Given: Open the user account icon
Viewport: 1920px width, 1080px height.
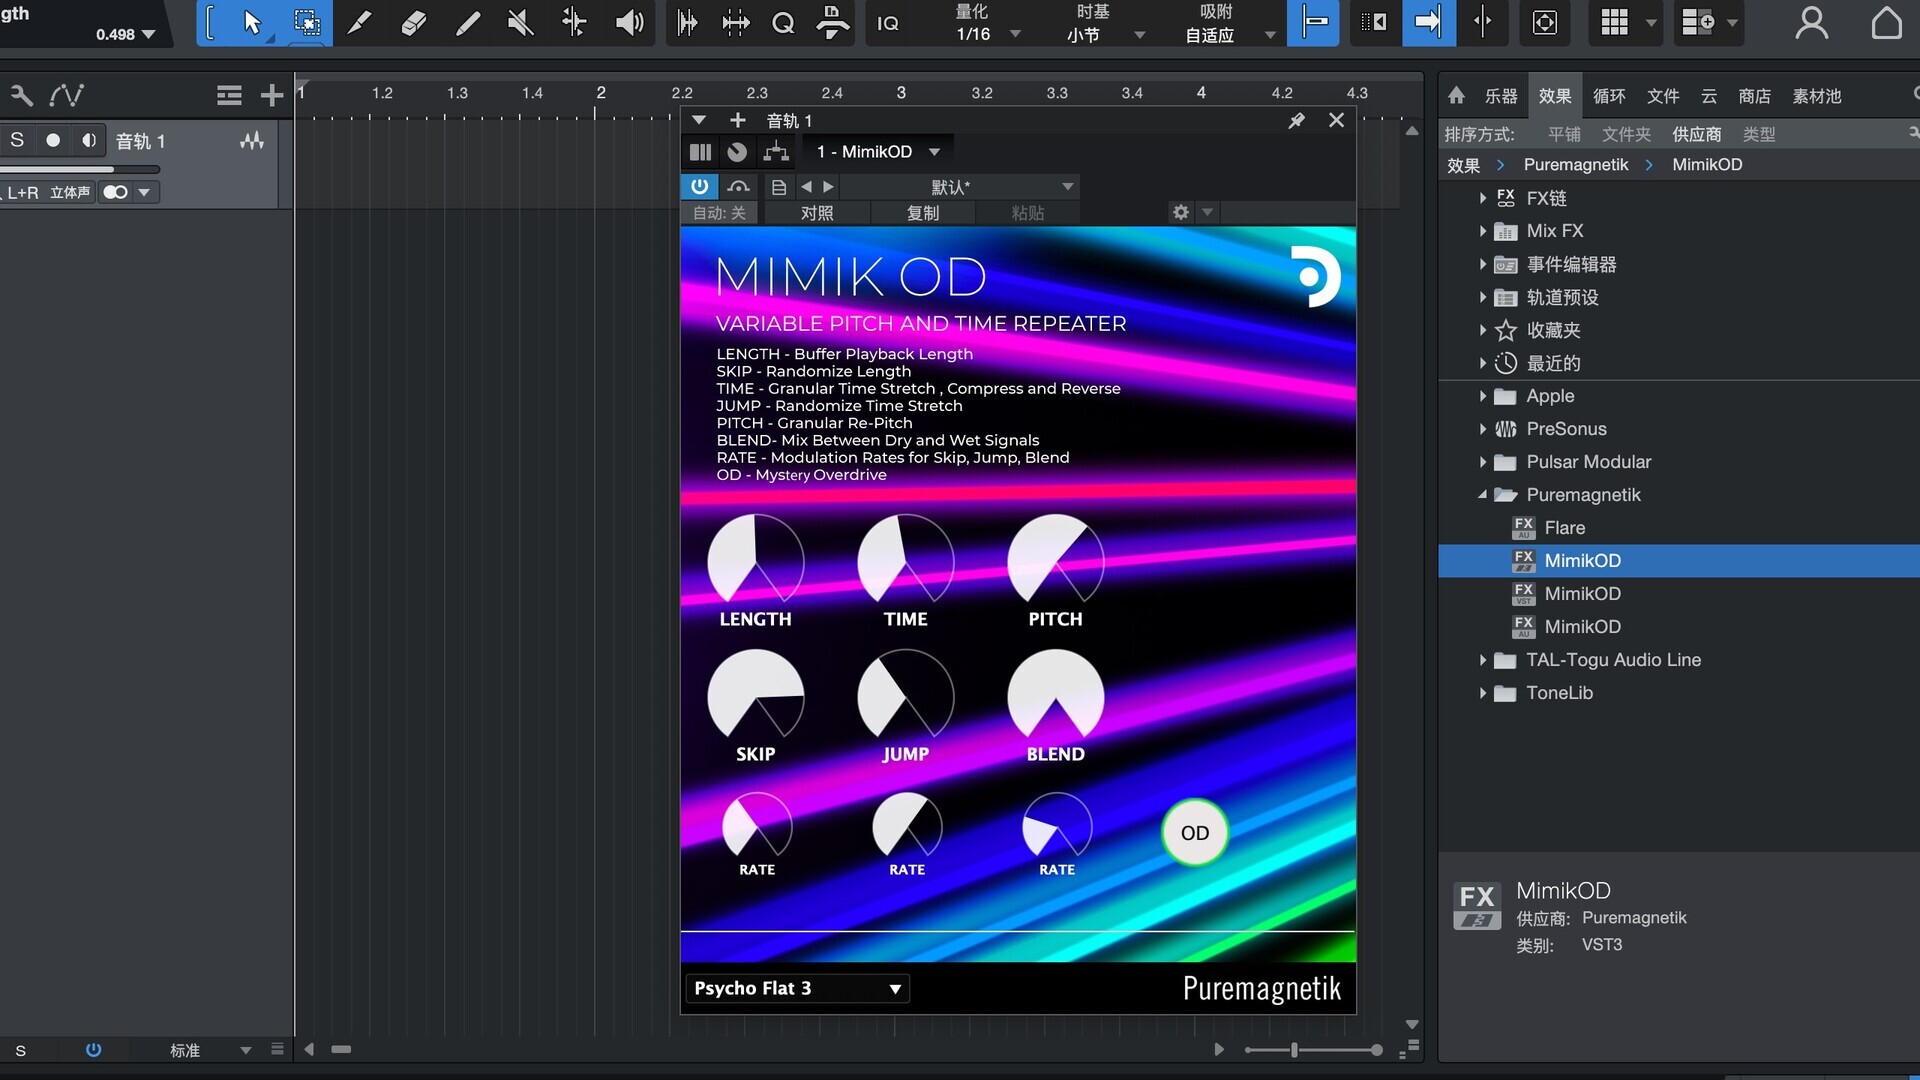Looking at the screenshot, I should (x=1811, y=22).
